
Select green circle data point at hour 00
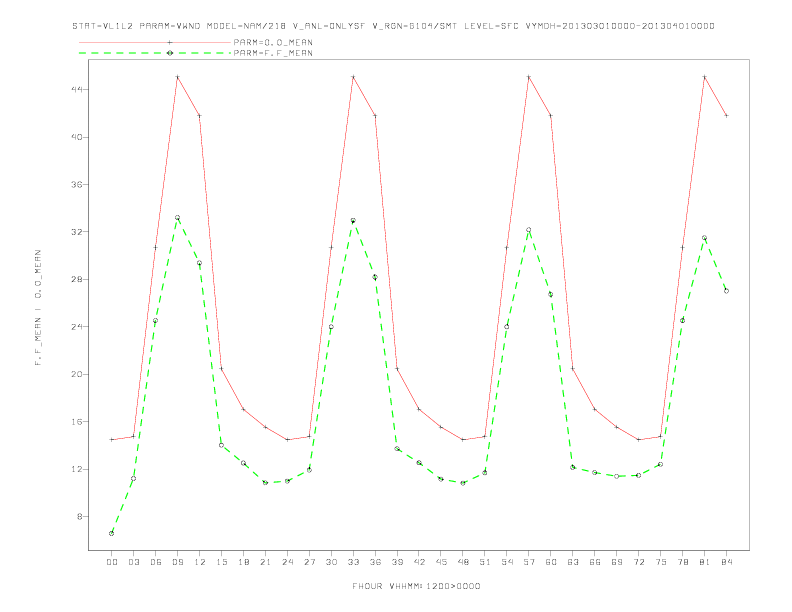[112, 533]
